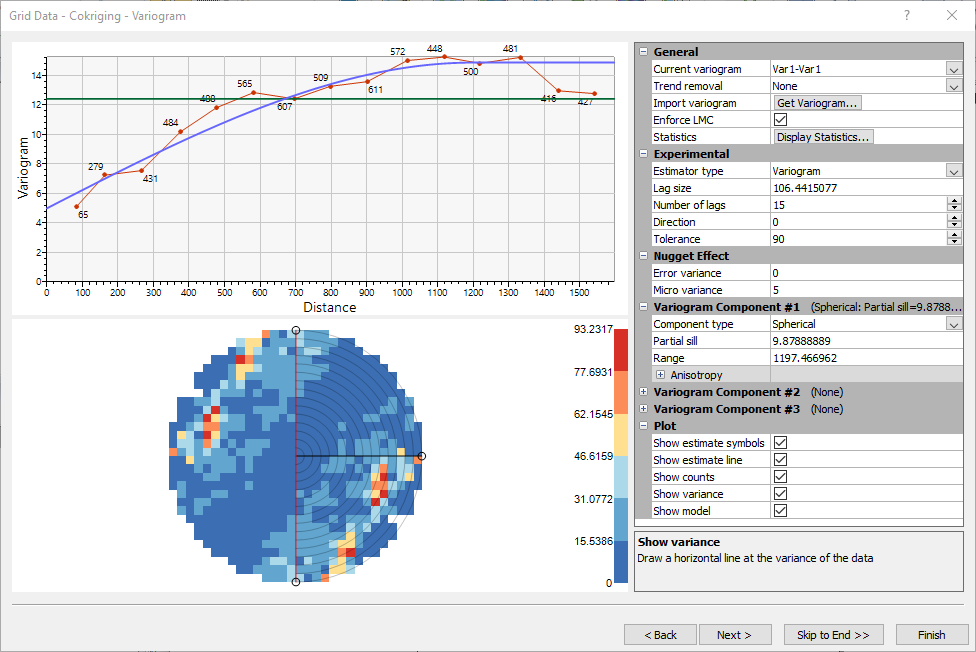Click the red swatch in map legend
This screenshot has width=976, height=652.
pyautogui.click(x=621, y=350)
